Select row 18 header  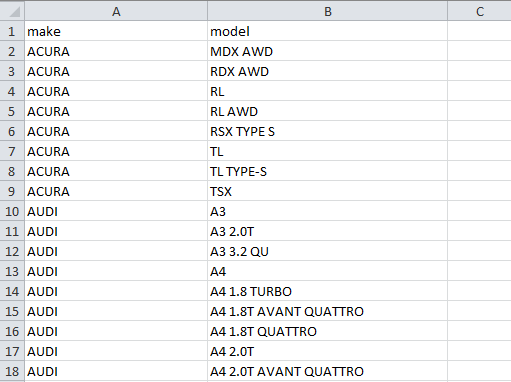12,371
